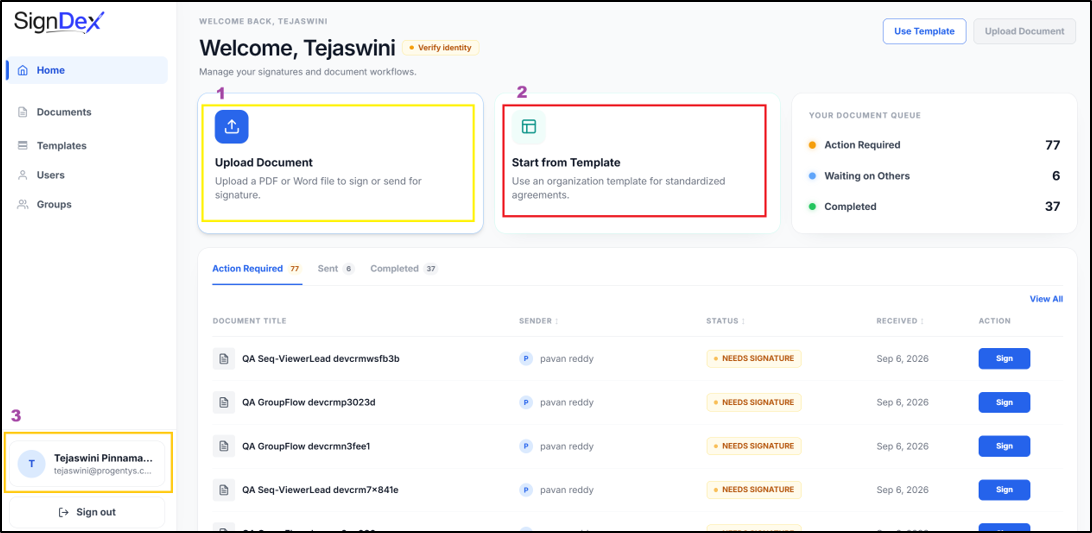The height and width of the screenshot is (533, 1092).
Task: Click the blue upload arrow icon
Action: point(232,127)
